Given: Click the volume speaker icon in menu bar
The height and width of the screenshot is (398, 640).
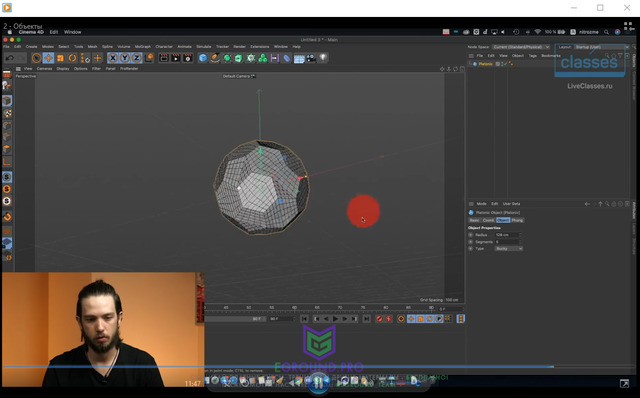Looking at the screenshot, I should click(x=503, y=32).
